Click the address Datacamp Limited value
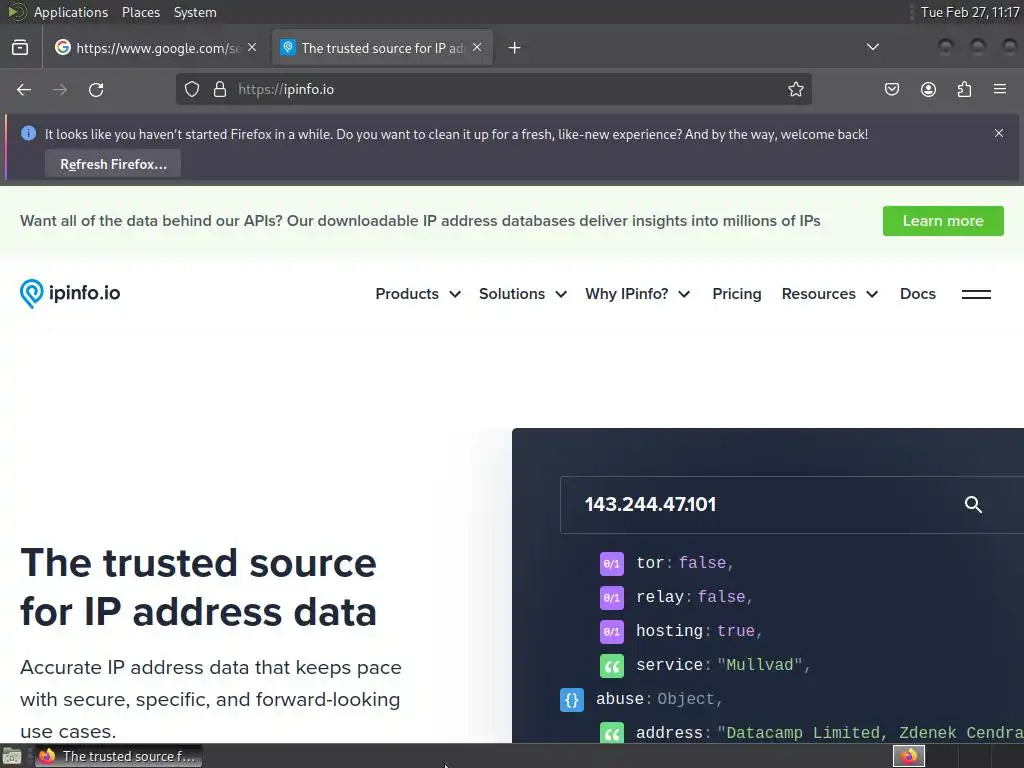The width and height of the screenshot is (1024, 768). pyautogui.click(x=871, y=733)
